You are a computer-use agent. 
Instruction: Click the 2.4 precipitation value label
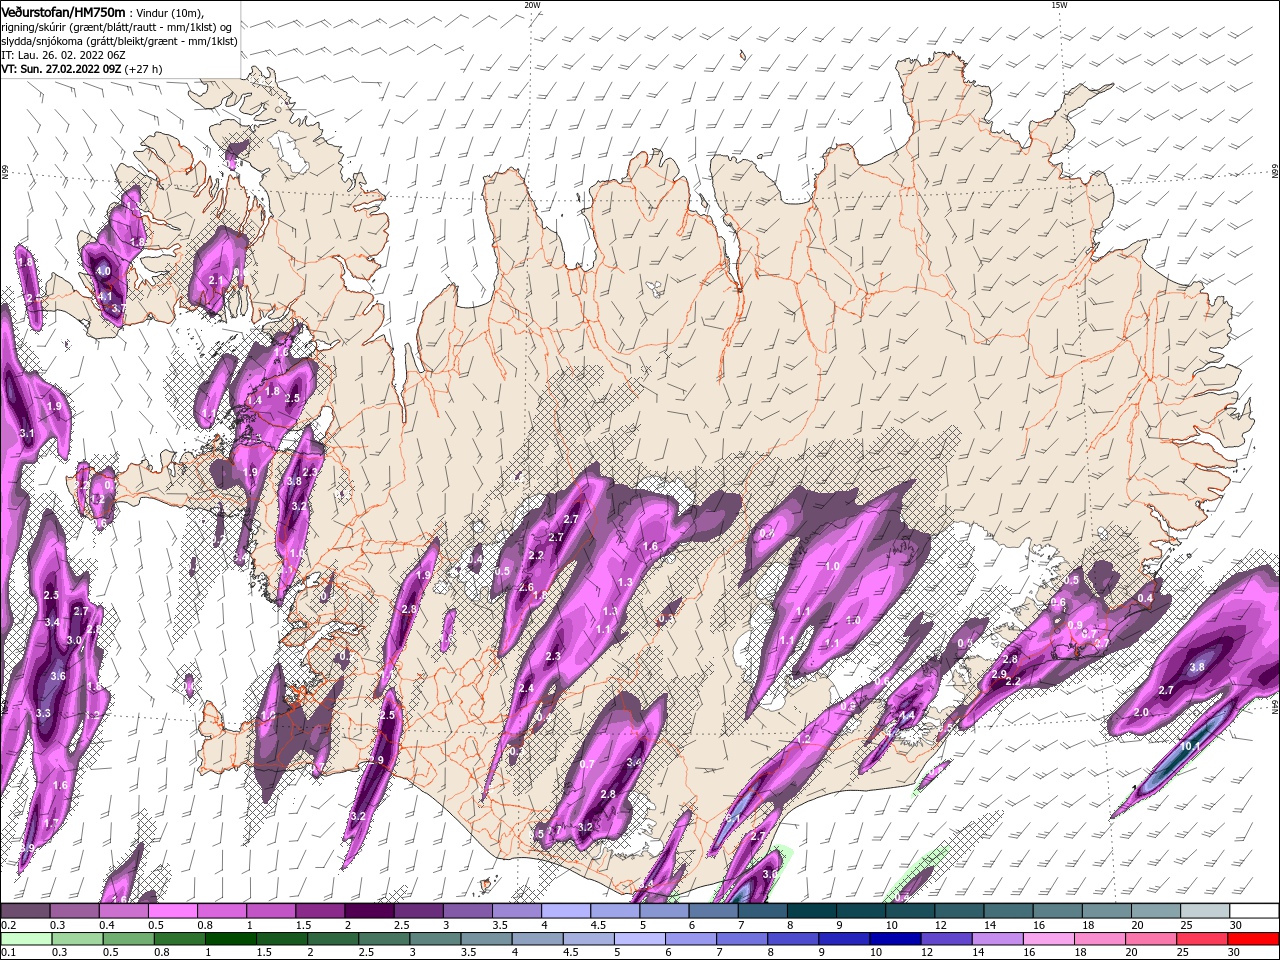(x=526, y=688)
